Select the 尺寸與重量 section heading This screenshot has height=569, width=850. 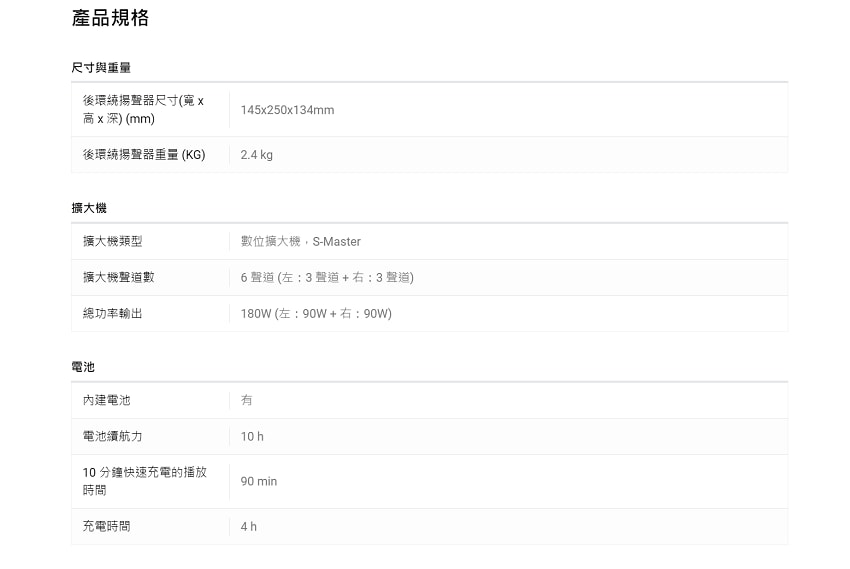pyautogui.click(x=101, y=67)
